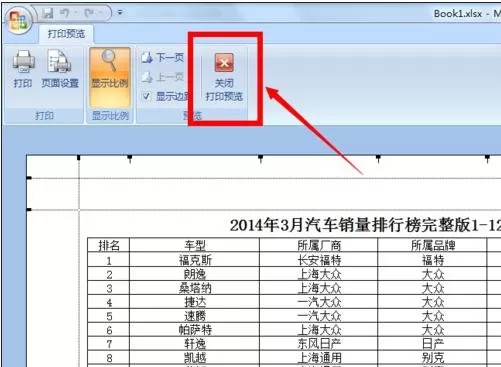501x367 pixels.
Task: Click the 福克斯 cell
Action: tap(195, 260)
